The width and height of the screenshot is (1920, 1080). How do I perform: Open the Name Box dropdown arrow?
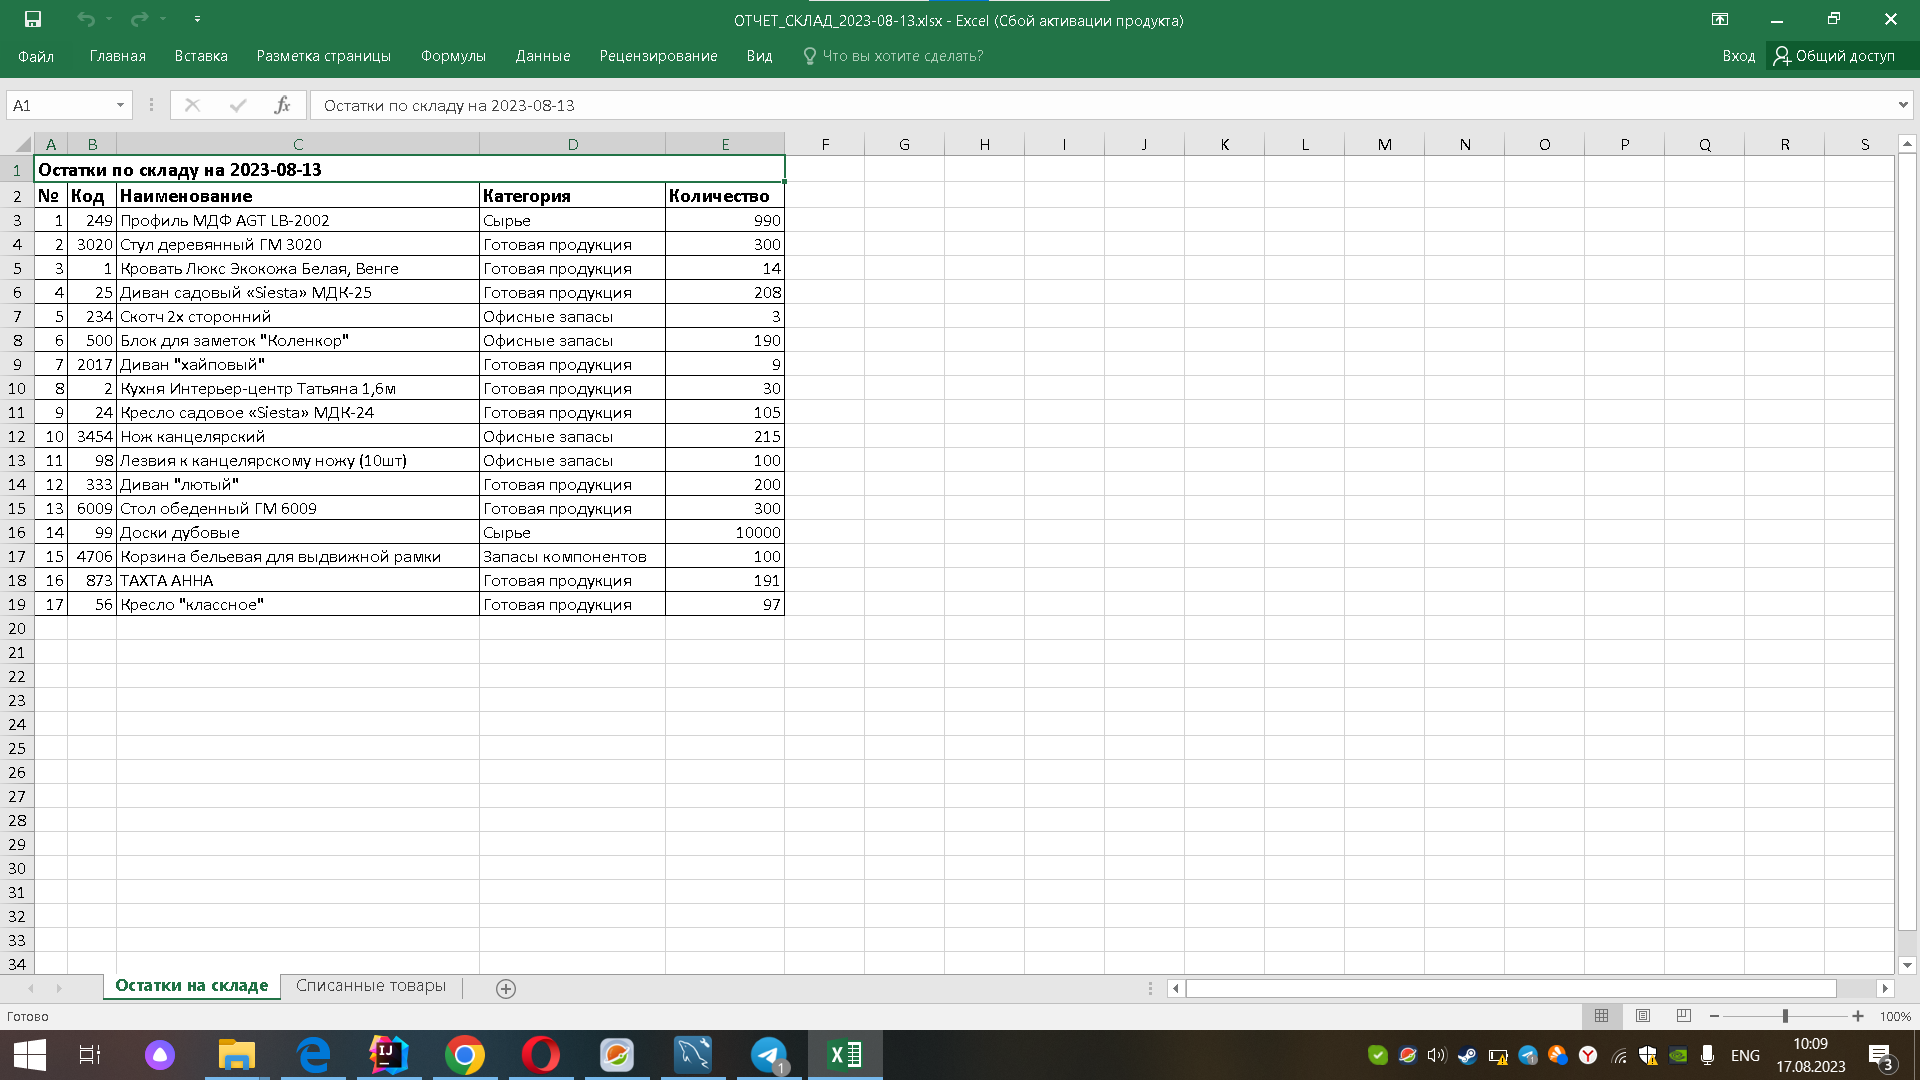(x=120, y=105)
